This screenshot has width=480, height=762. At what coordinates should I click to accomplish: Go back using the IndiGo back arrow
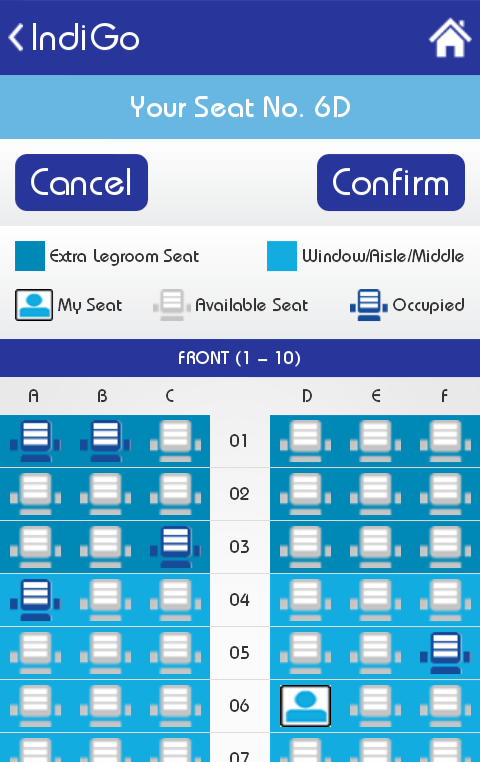tap(16, 37)
